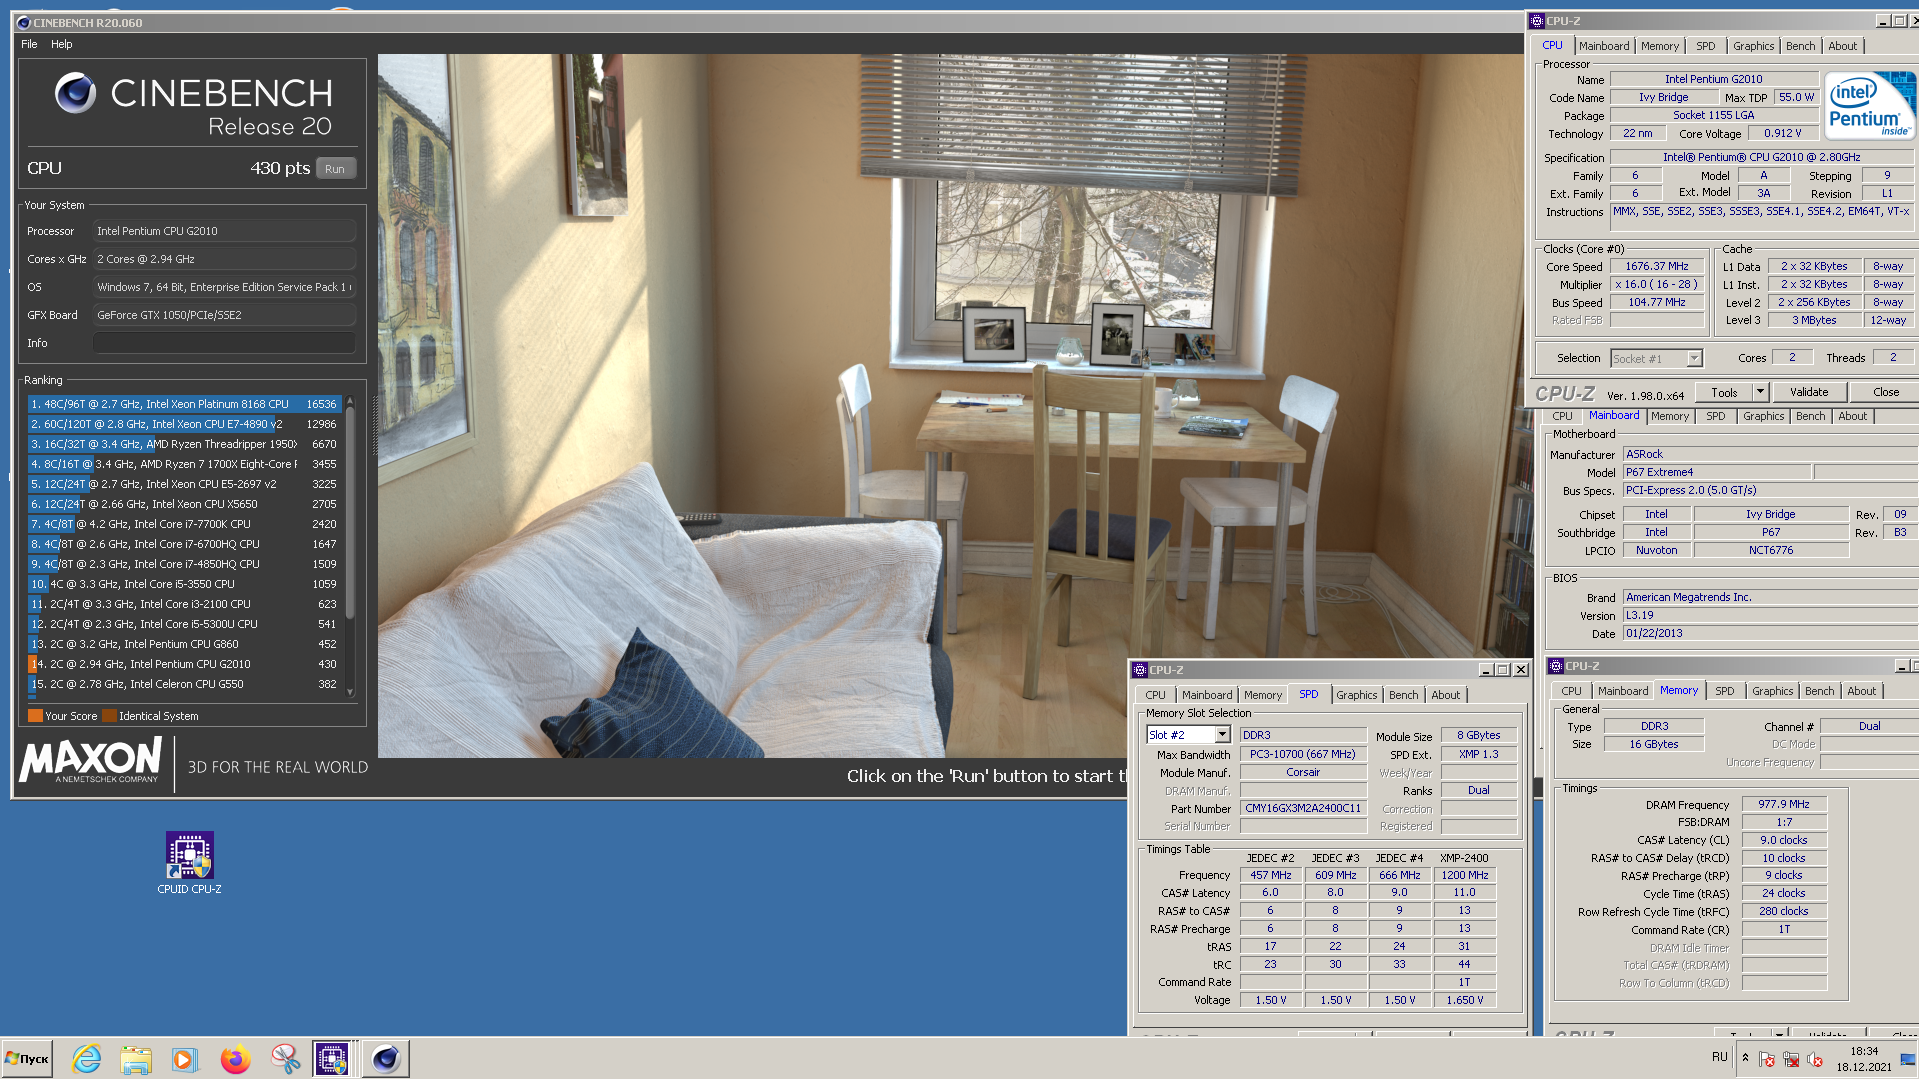Click the Cinebench logo sphere icon
Screen dimensions: 1919x1079
pos(75,93)
